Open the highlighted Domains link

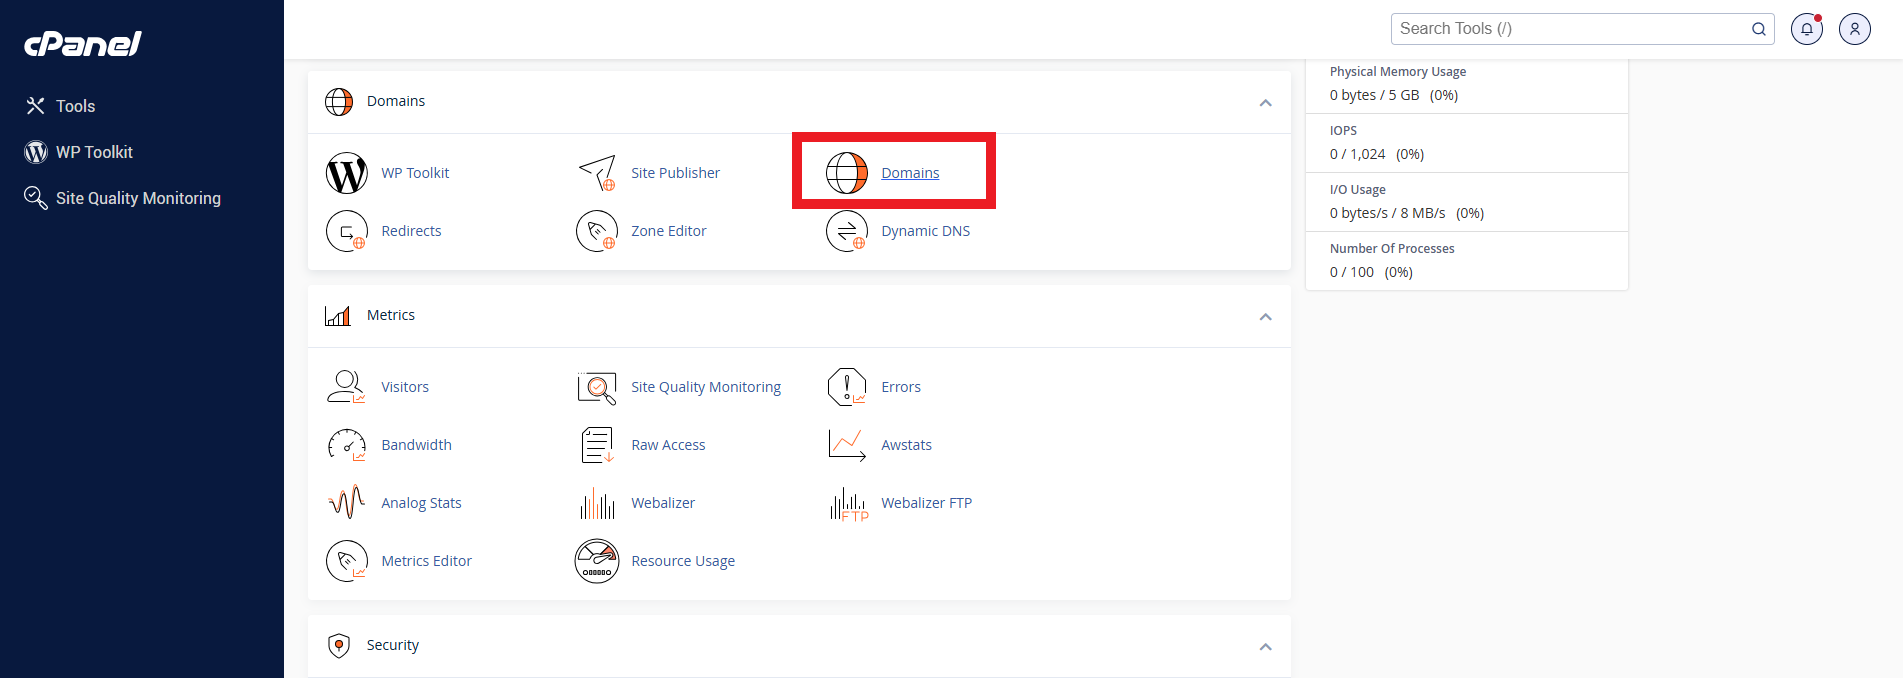(x=910, y=173)
